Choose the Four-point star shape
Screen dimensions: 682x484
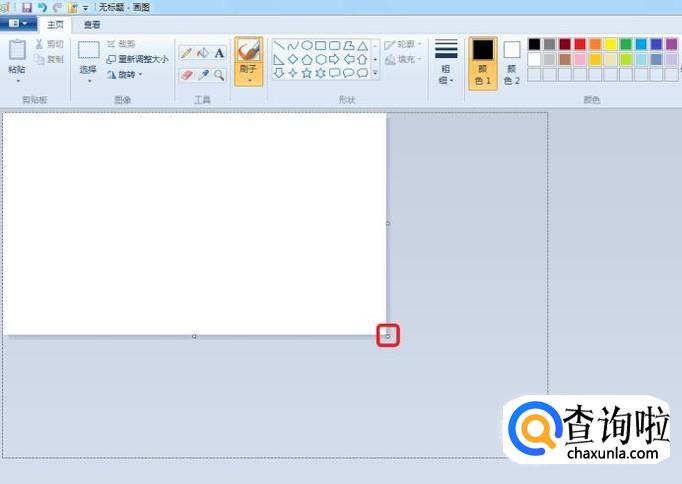[x=293, y=73]
